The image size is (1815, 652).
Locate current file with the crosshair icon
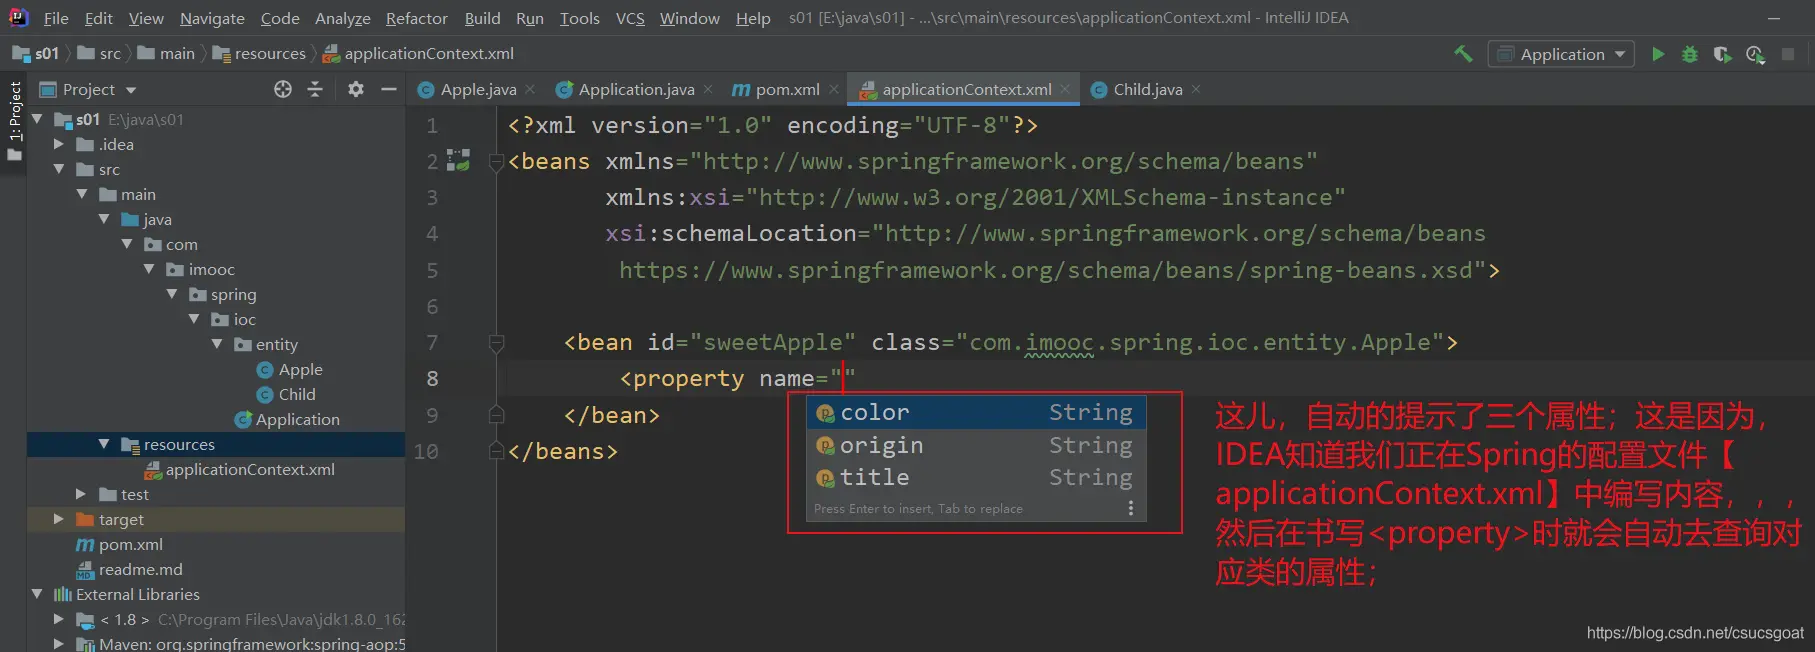pos(283,89)
